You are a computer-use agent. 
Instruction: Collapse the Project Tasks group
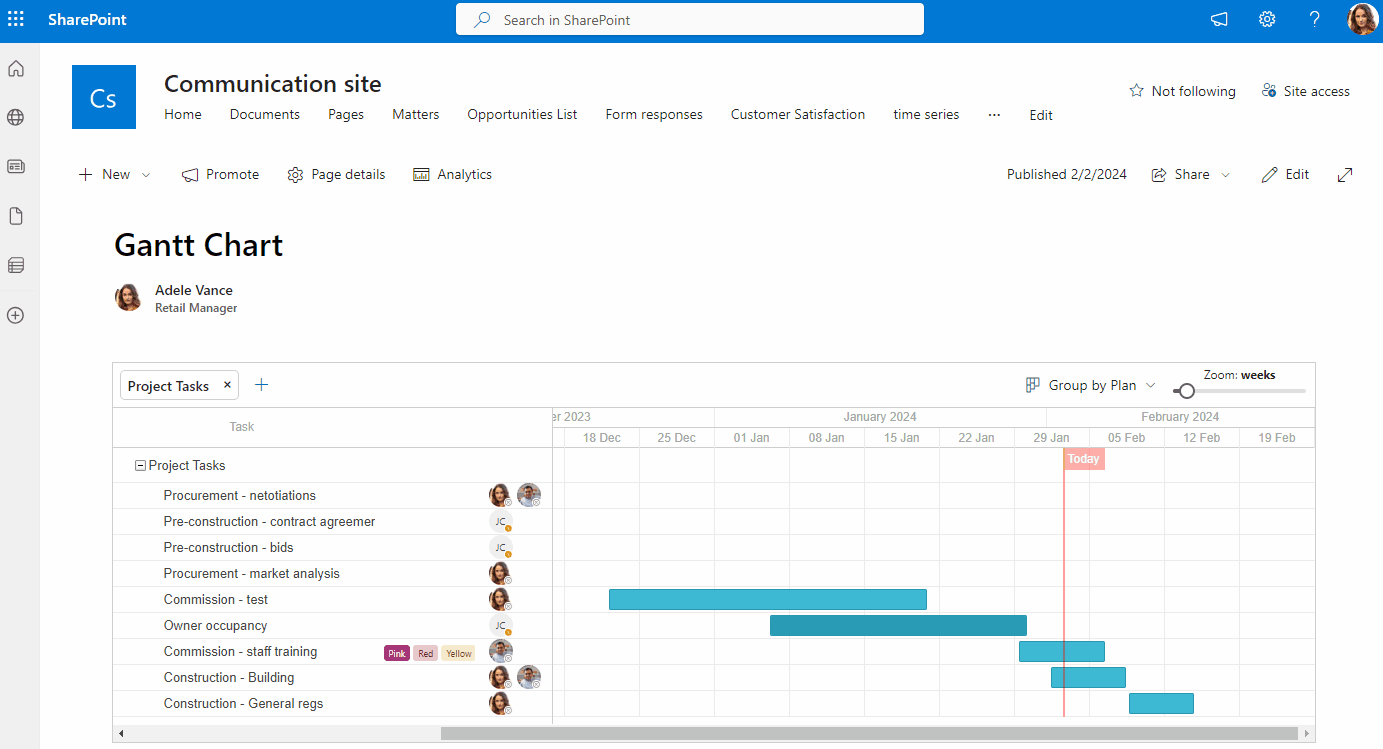(x=139, y=464)
